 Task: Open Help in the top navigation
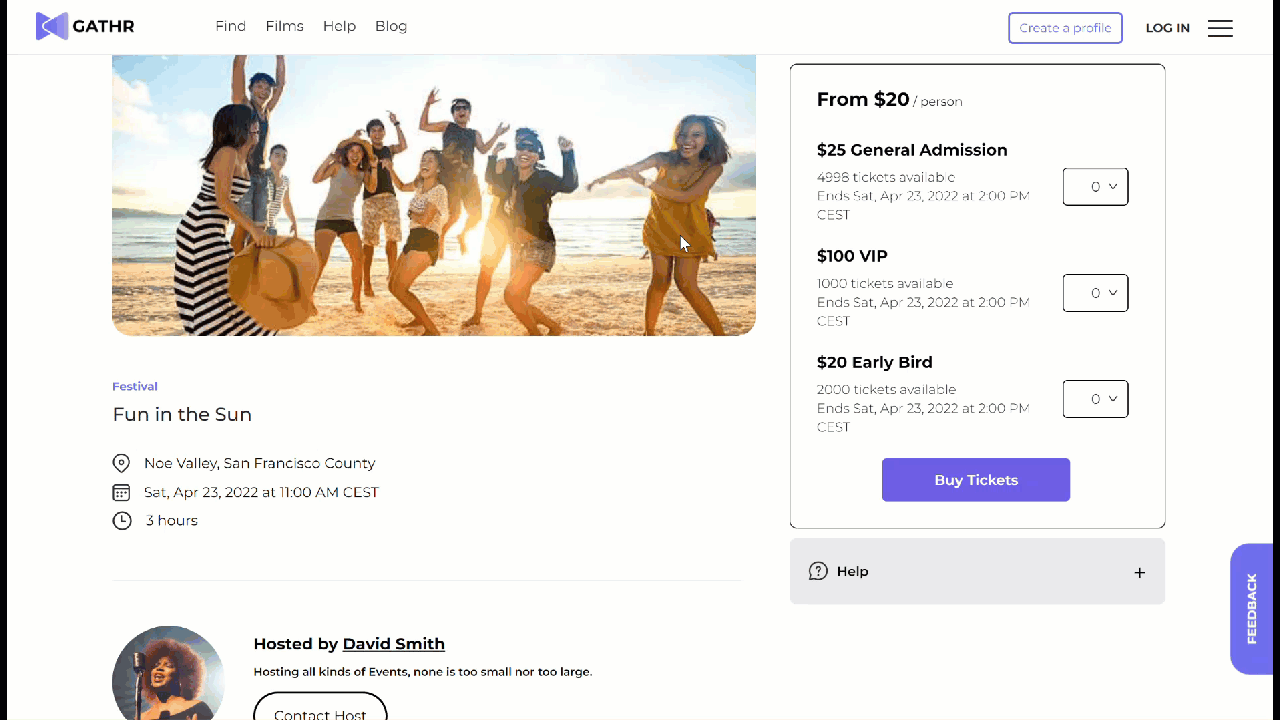click(339, 26)
